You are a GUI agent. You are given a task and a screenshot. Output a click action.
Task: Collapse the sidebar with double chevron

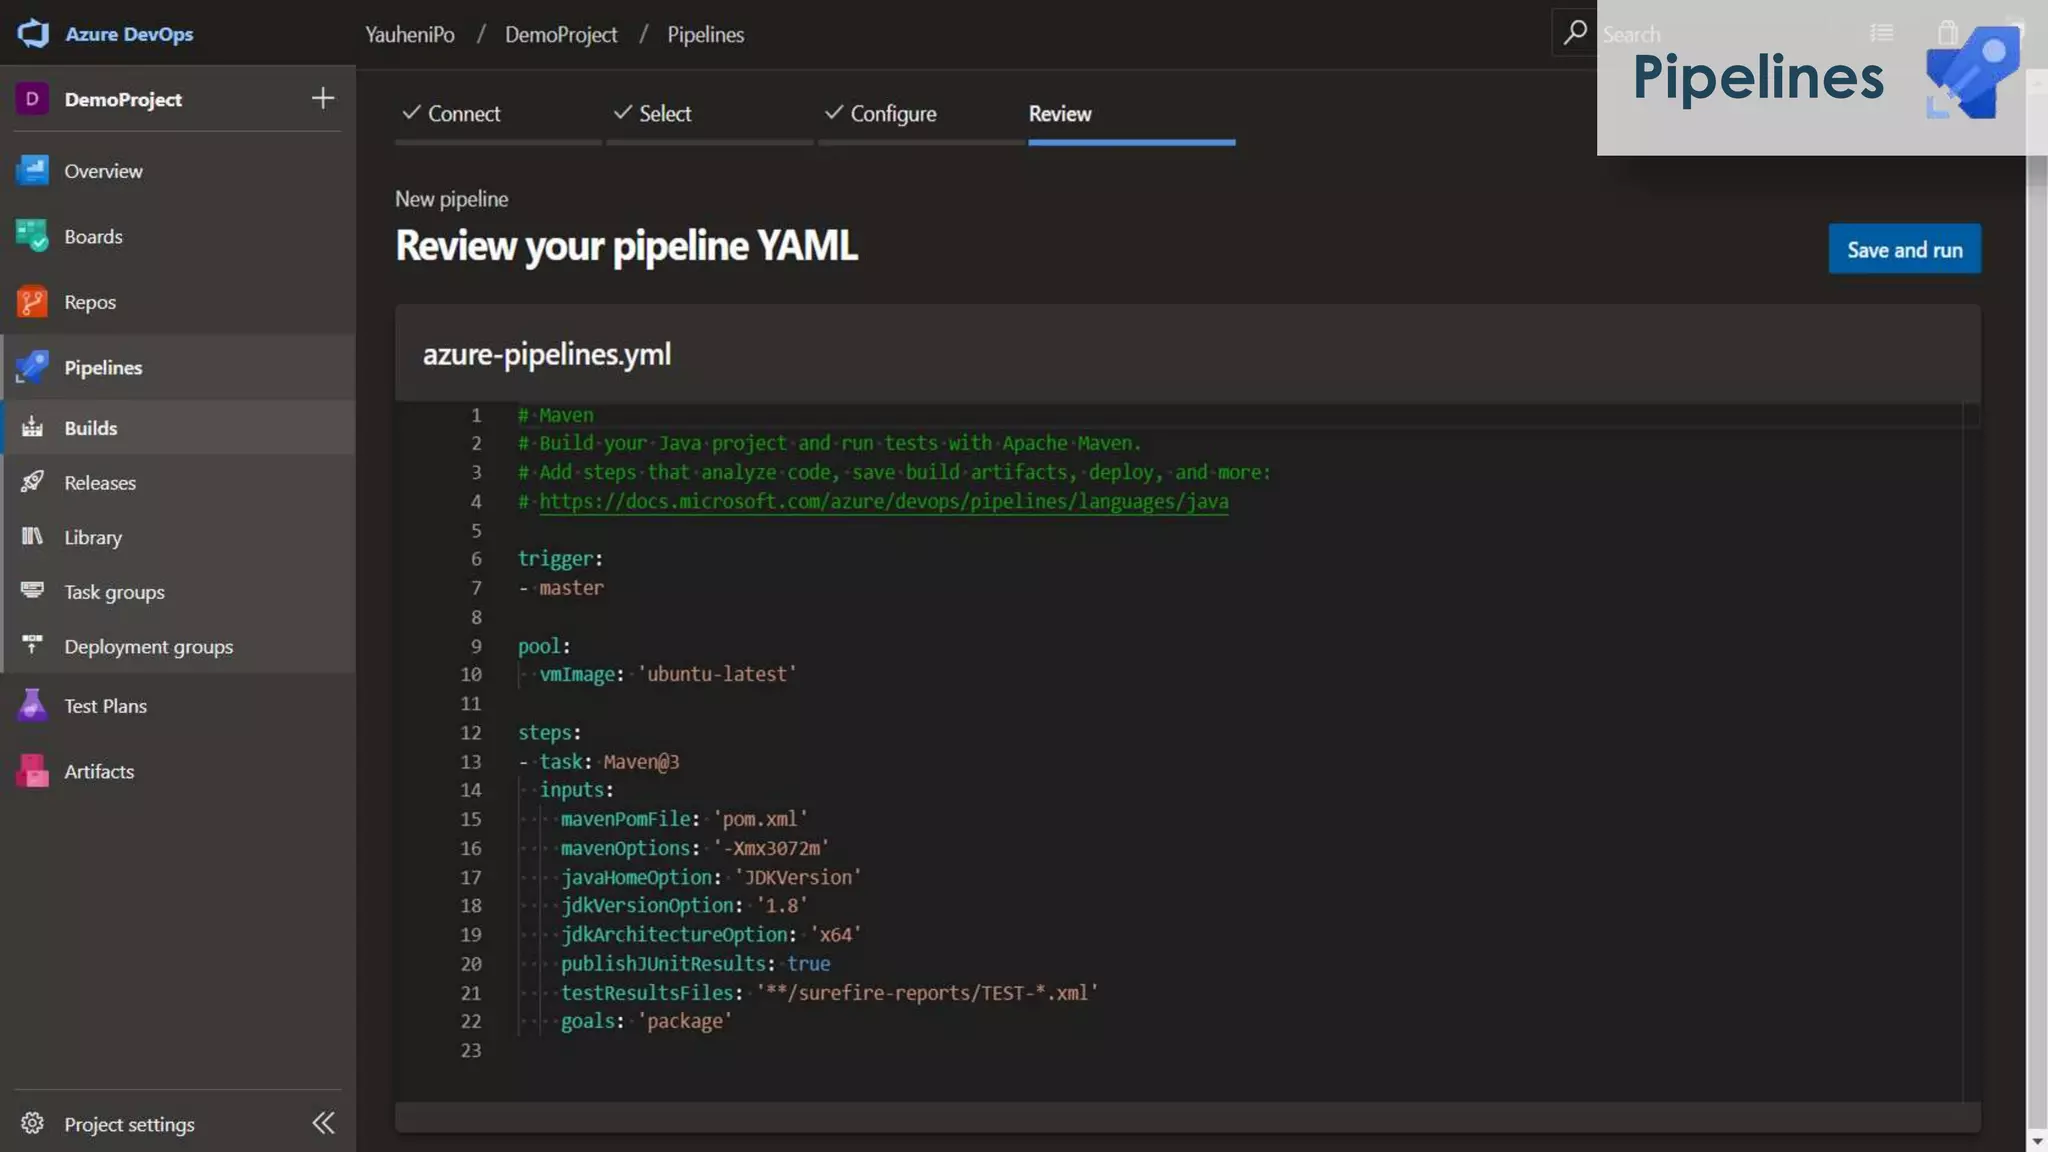pyautogui.click(x=323, y=1123)
